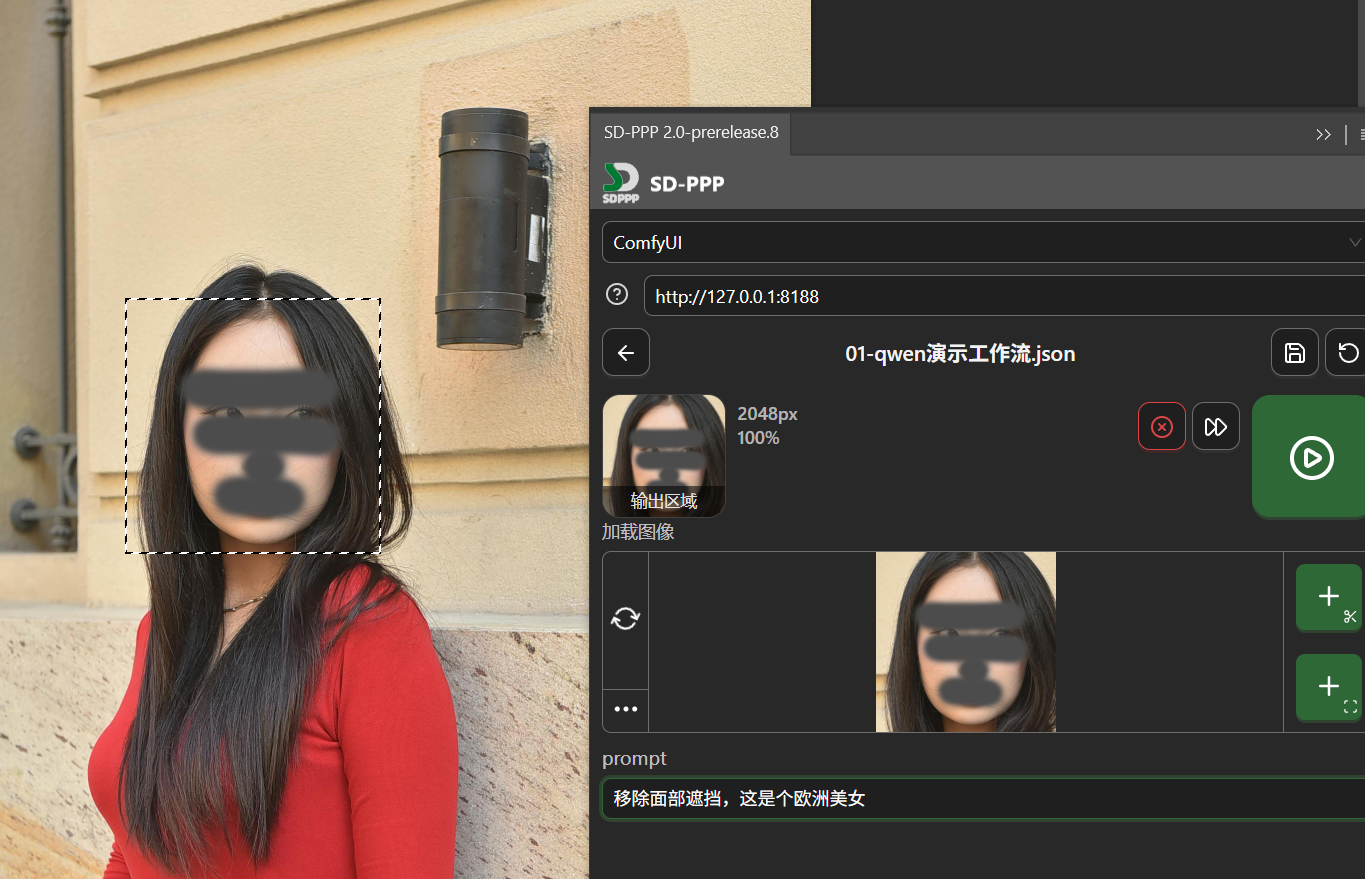Go back using the left arrow button
This screenshot has height=879, width=1365.
click(x=626, y=353)
